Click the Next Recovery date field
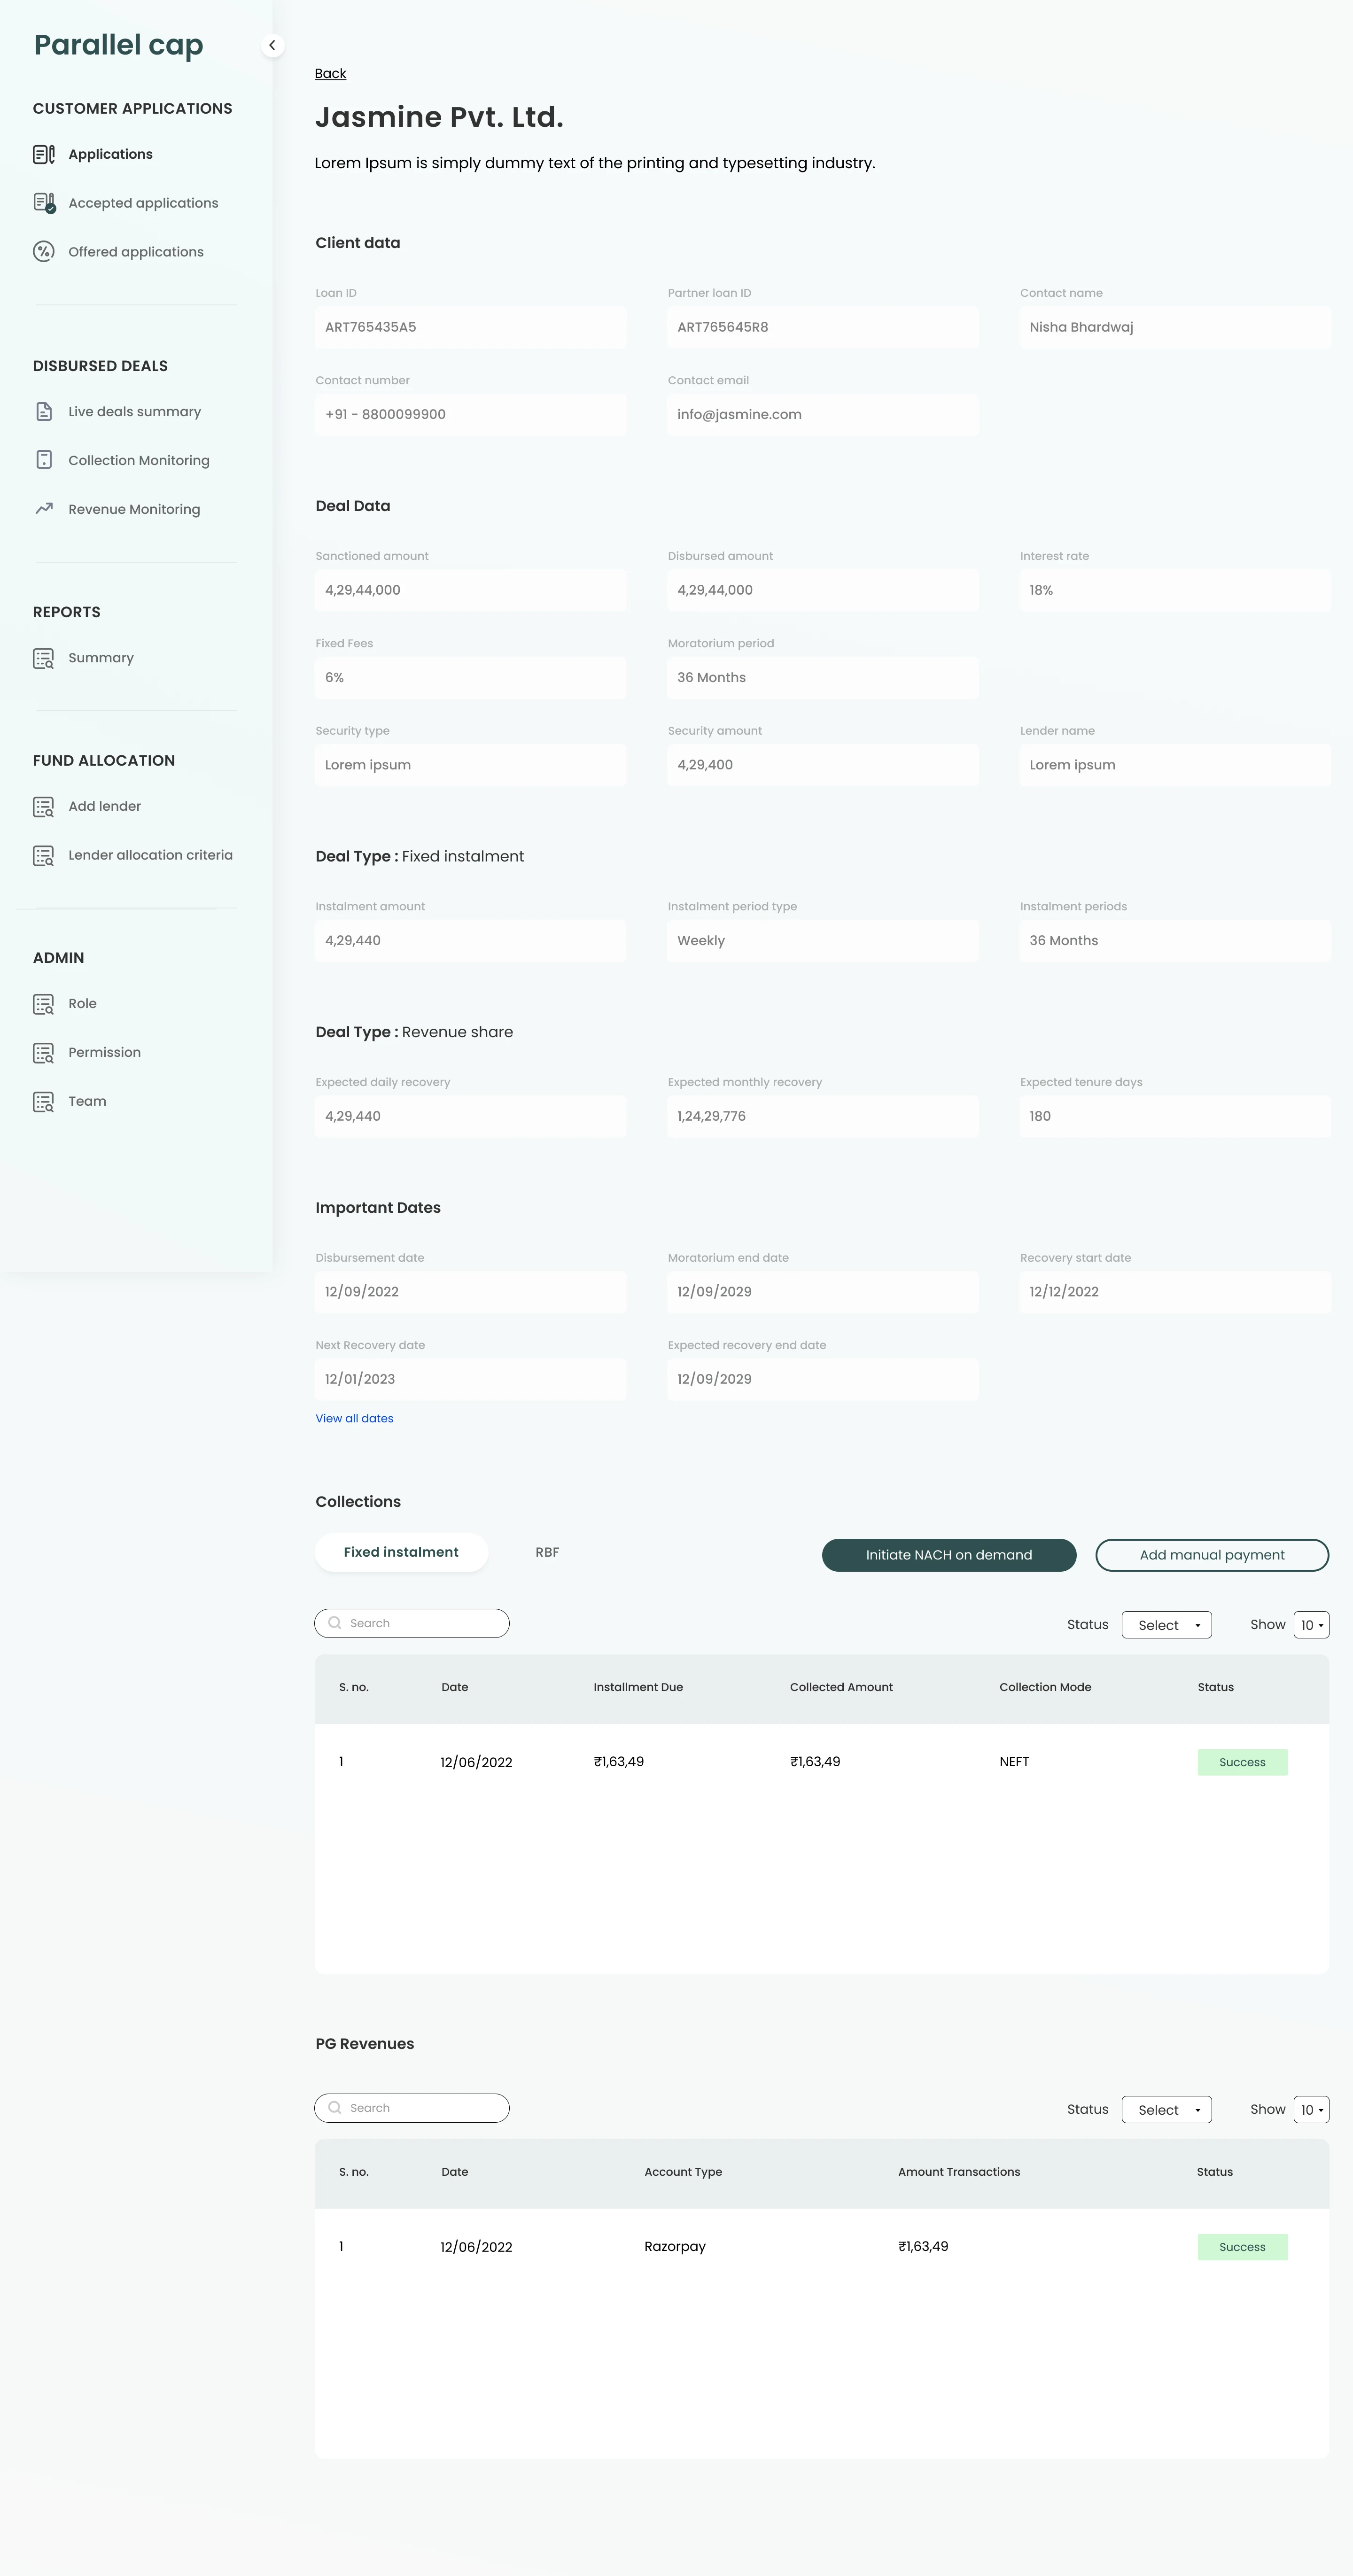Screen dimensions: 1353x2576 [471, 1379]
